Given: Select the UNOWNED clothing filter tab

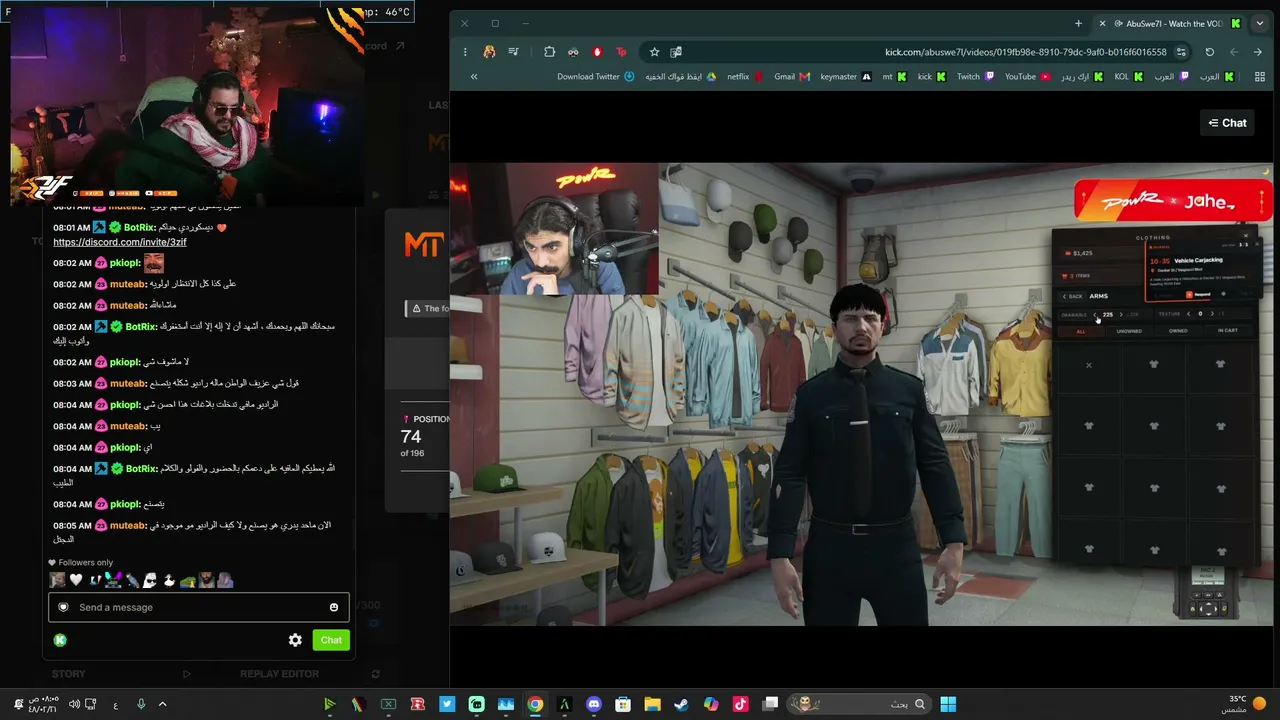Looking at the screenshot, I should pos(1129,331).
